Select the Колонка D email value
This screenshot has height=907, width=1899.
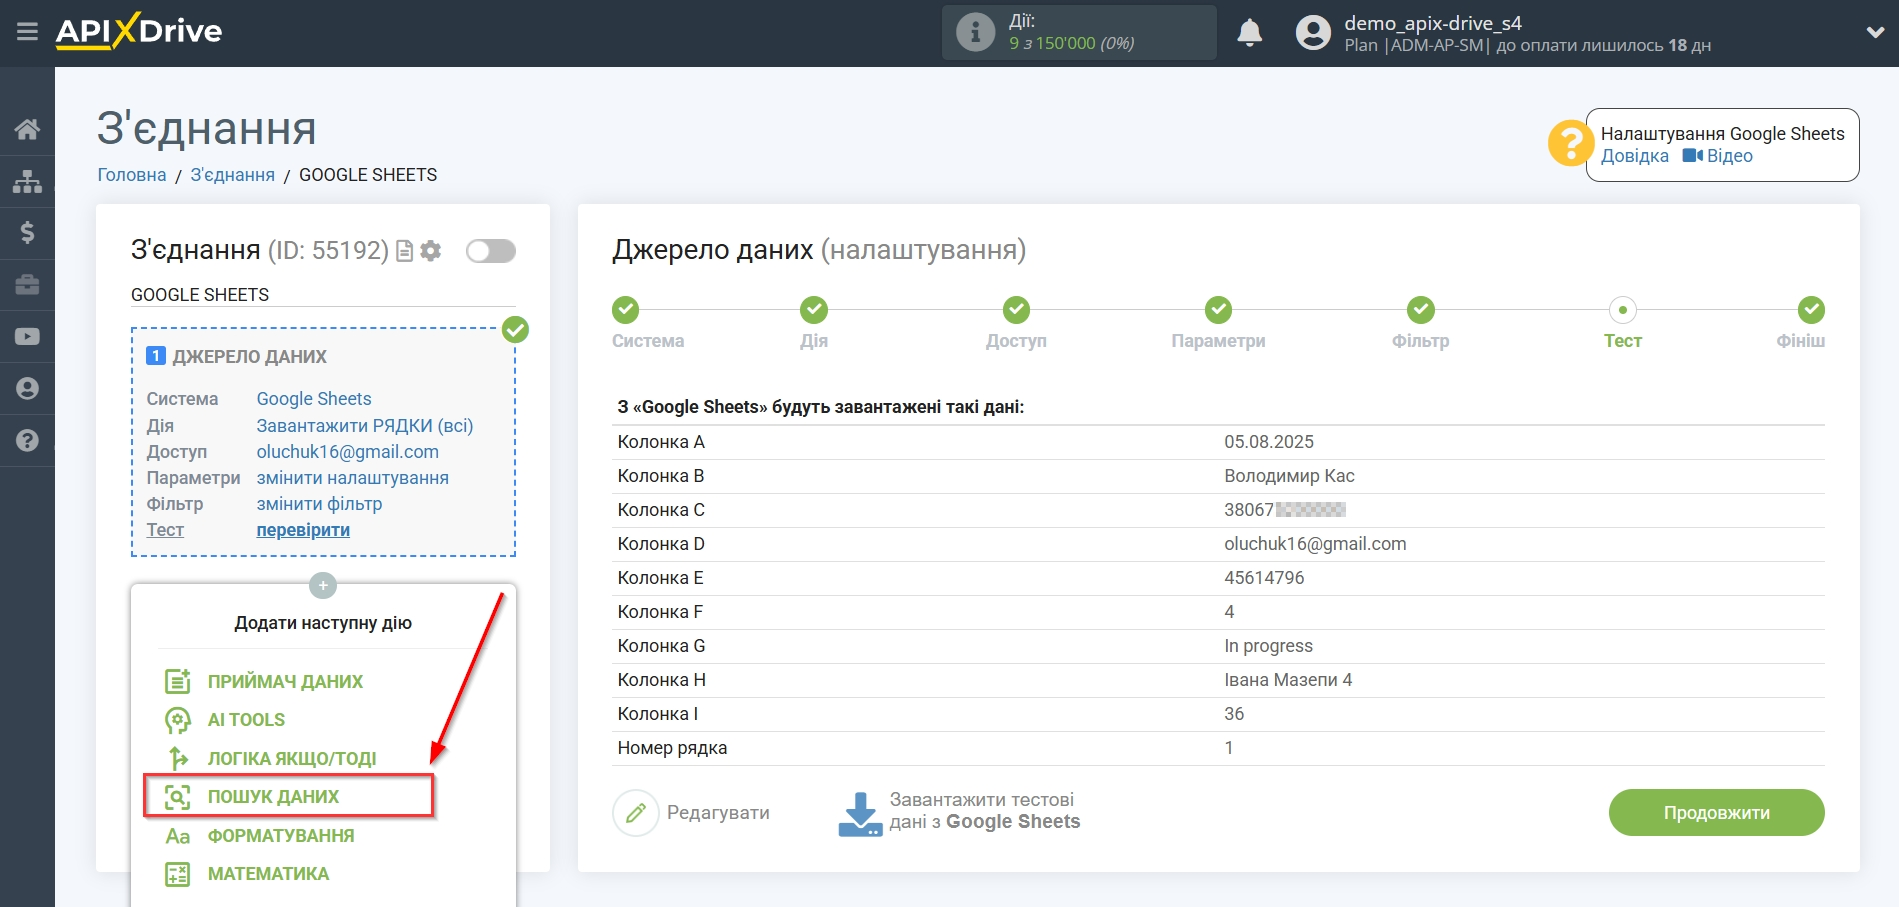[x=1315, y=544]
